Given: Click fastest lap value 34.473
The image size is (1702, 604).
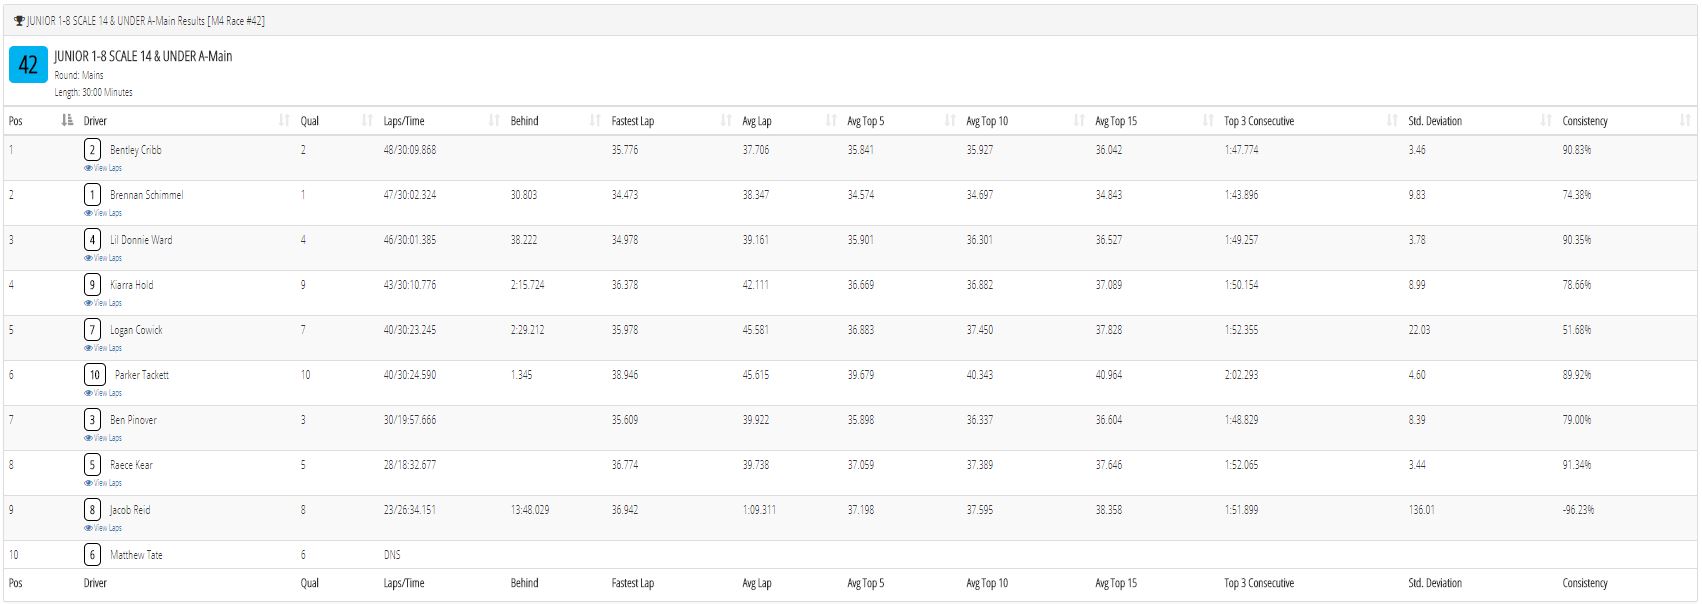Looking at the screenshot, I should click(x=625, y=195).
